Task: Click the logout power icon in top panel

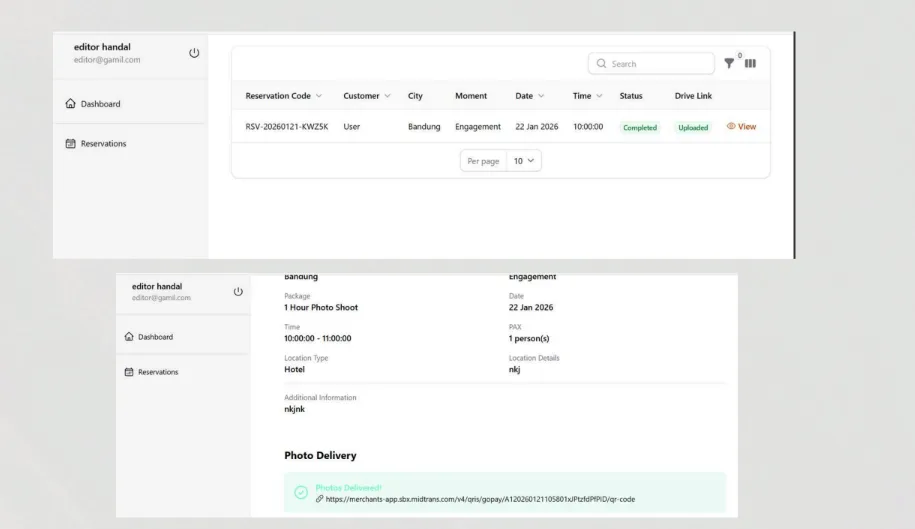Action: [x=194, y=53]
